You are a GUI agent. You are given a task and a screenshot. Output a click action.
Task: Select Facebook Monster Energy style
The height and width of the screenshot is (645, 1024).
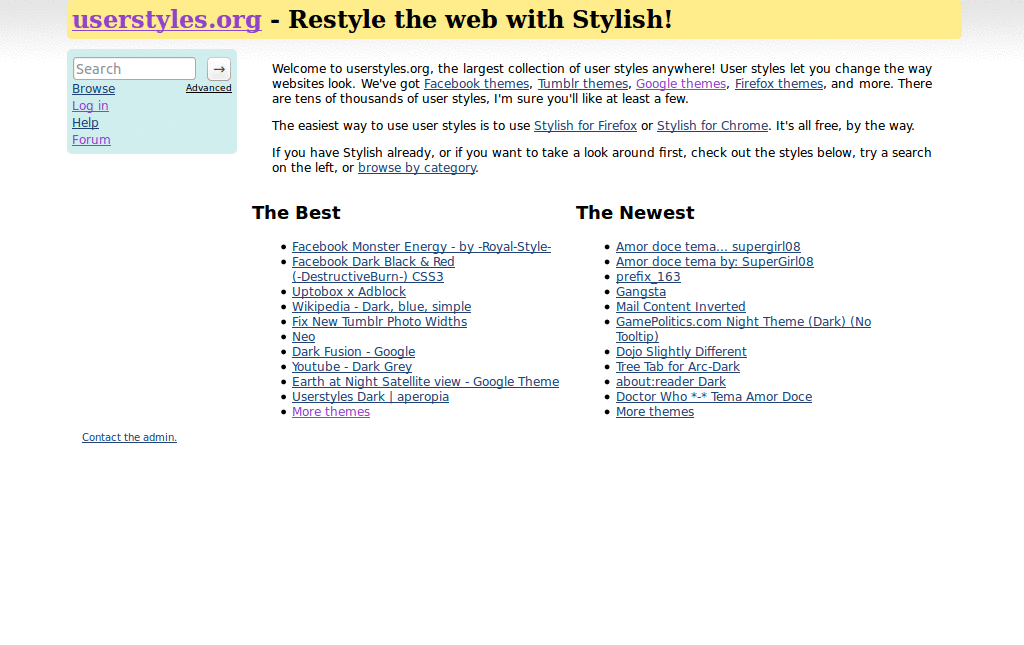[421, 246]
